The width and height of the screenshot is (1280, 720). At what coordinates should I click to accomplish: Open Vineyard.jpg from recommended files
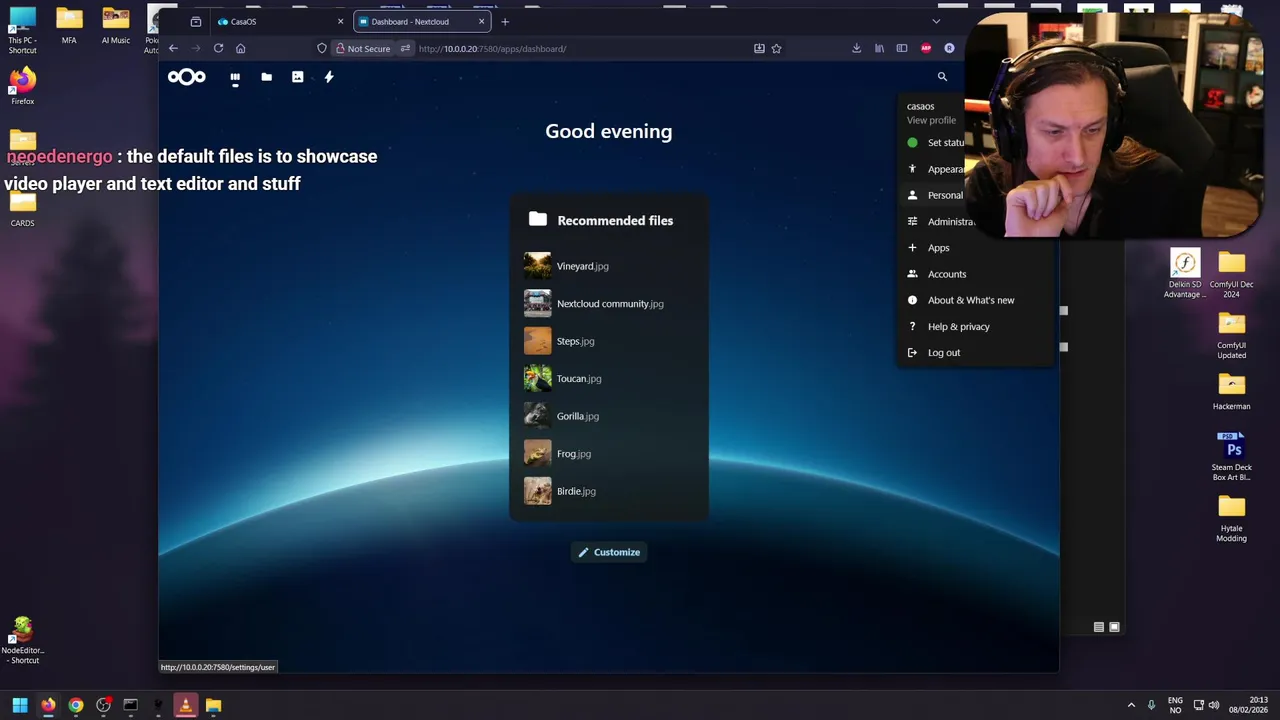click(x=609, y=266)
